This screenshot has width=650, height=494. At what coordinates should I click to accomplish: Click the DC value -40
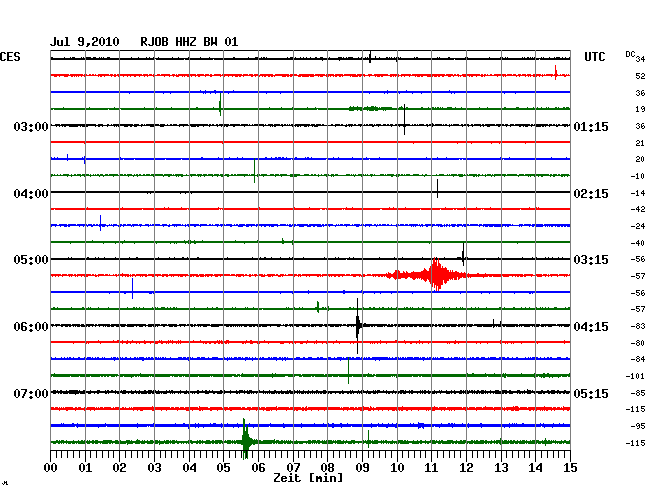pyautogui.click(x=638, y=243)
